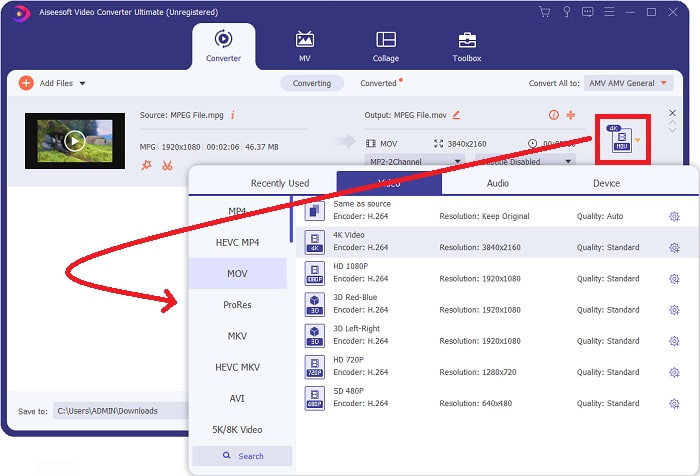Screen dimensions: 700x476
Task: Open settings gear for 3D Left-Right
Action: [x=674, y=341]
